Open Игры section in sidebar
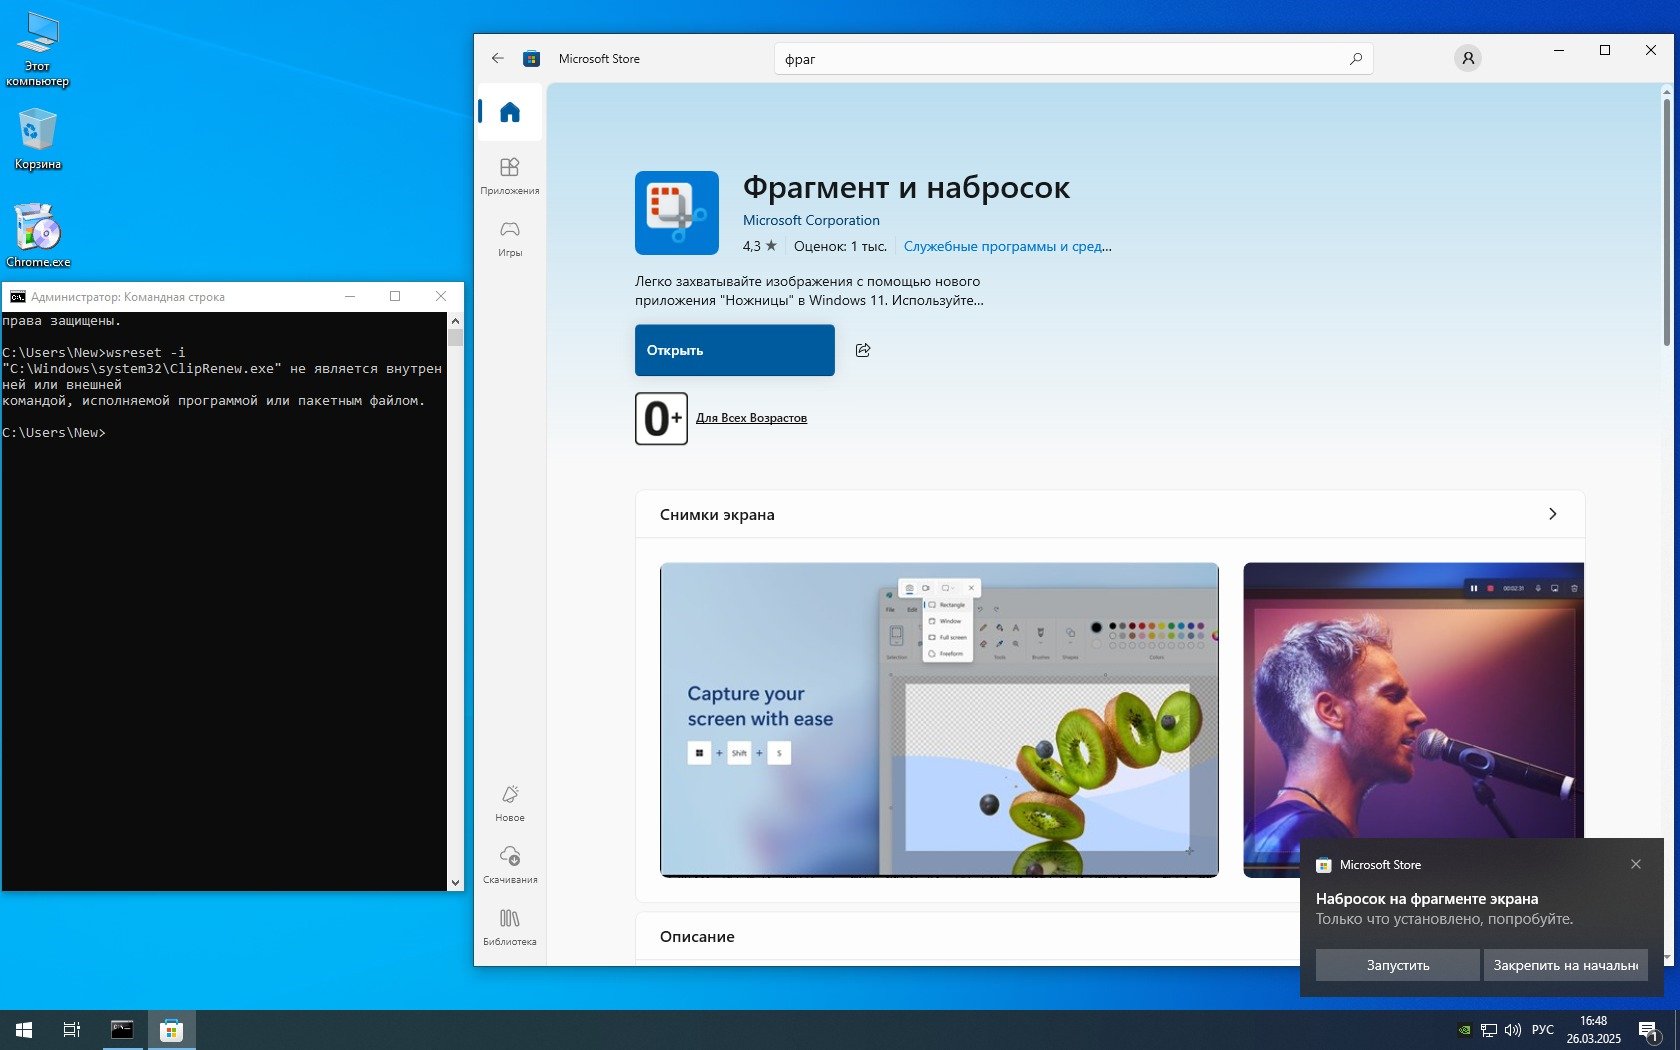1680x1050 pixels. point(510,238)
